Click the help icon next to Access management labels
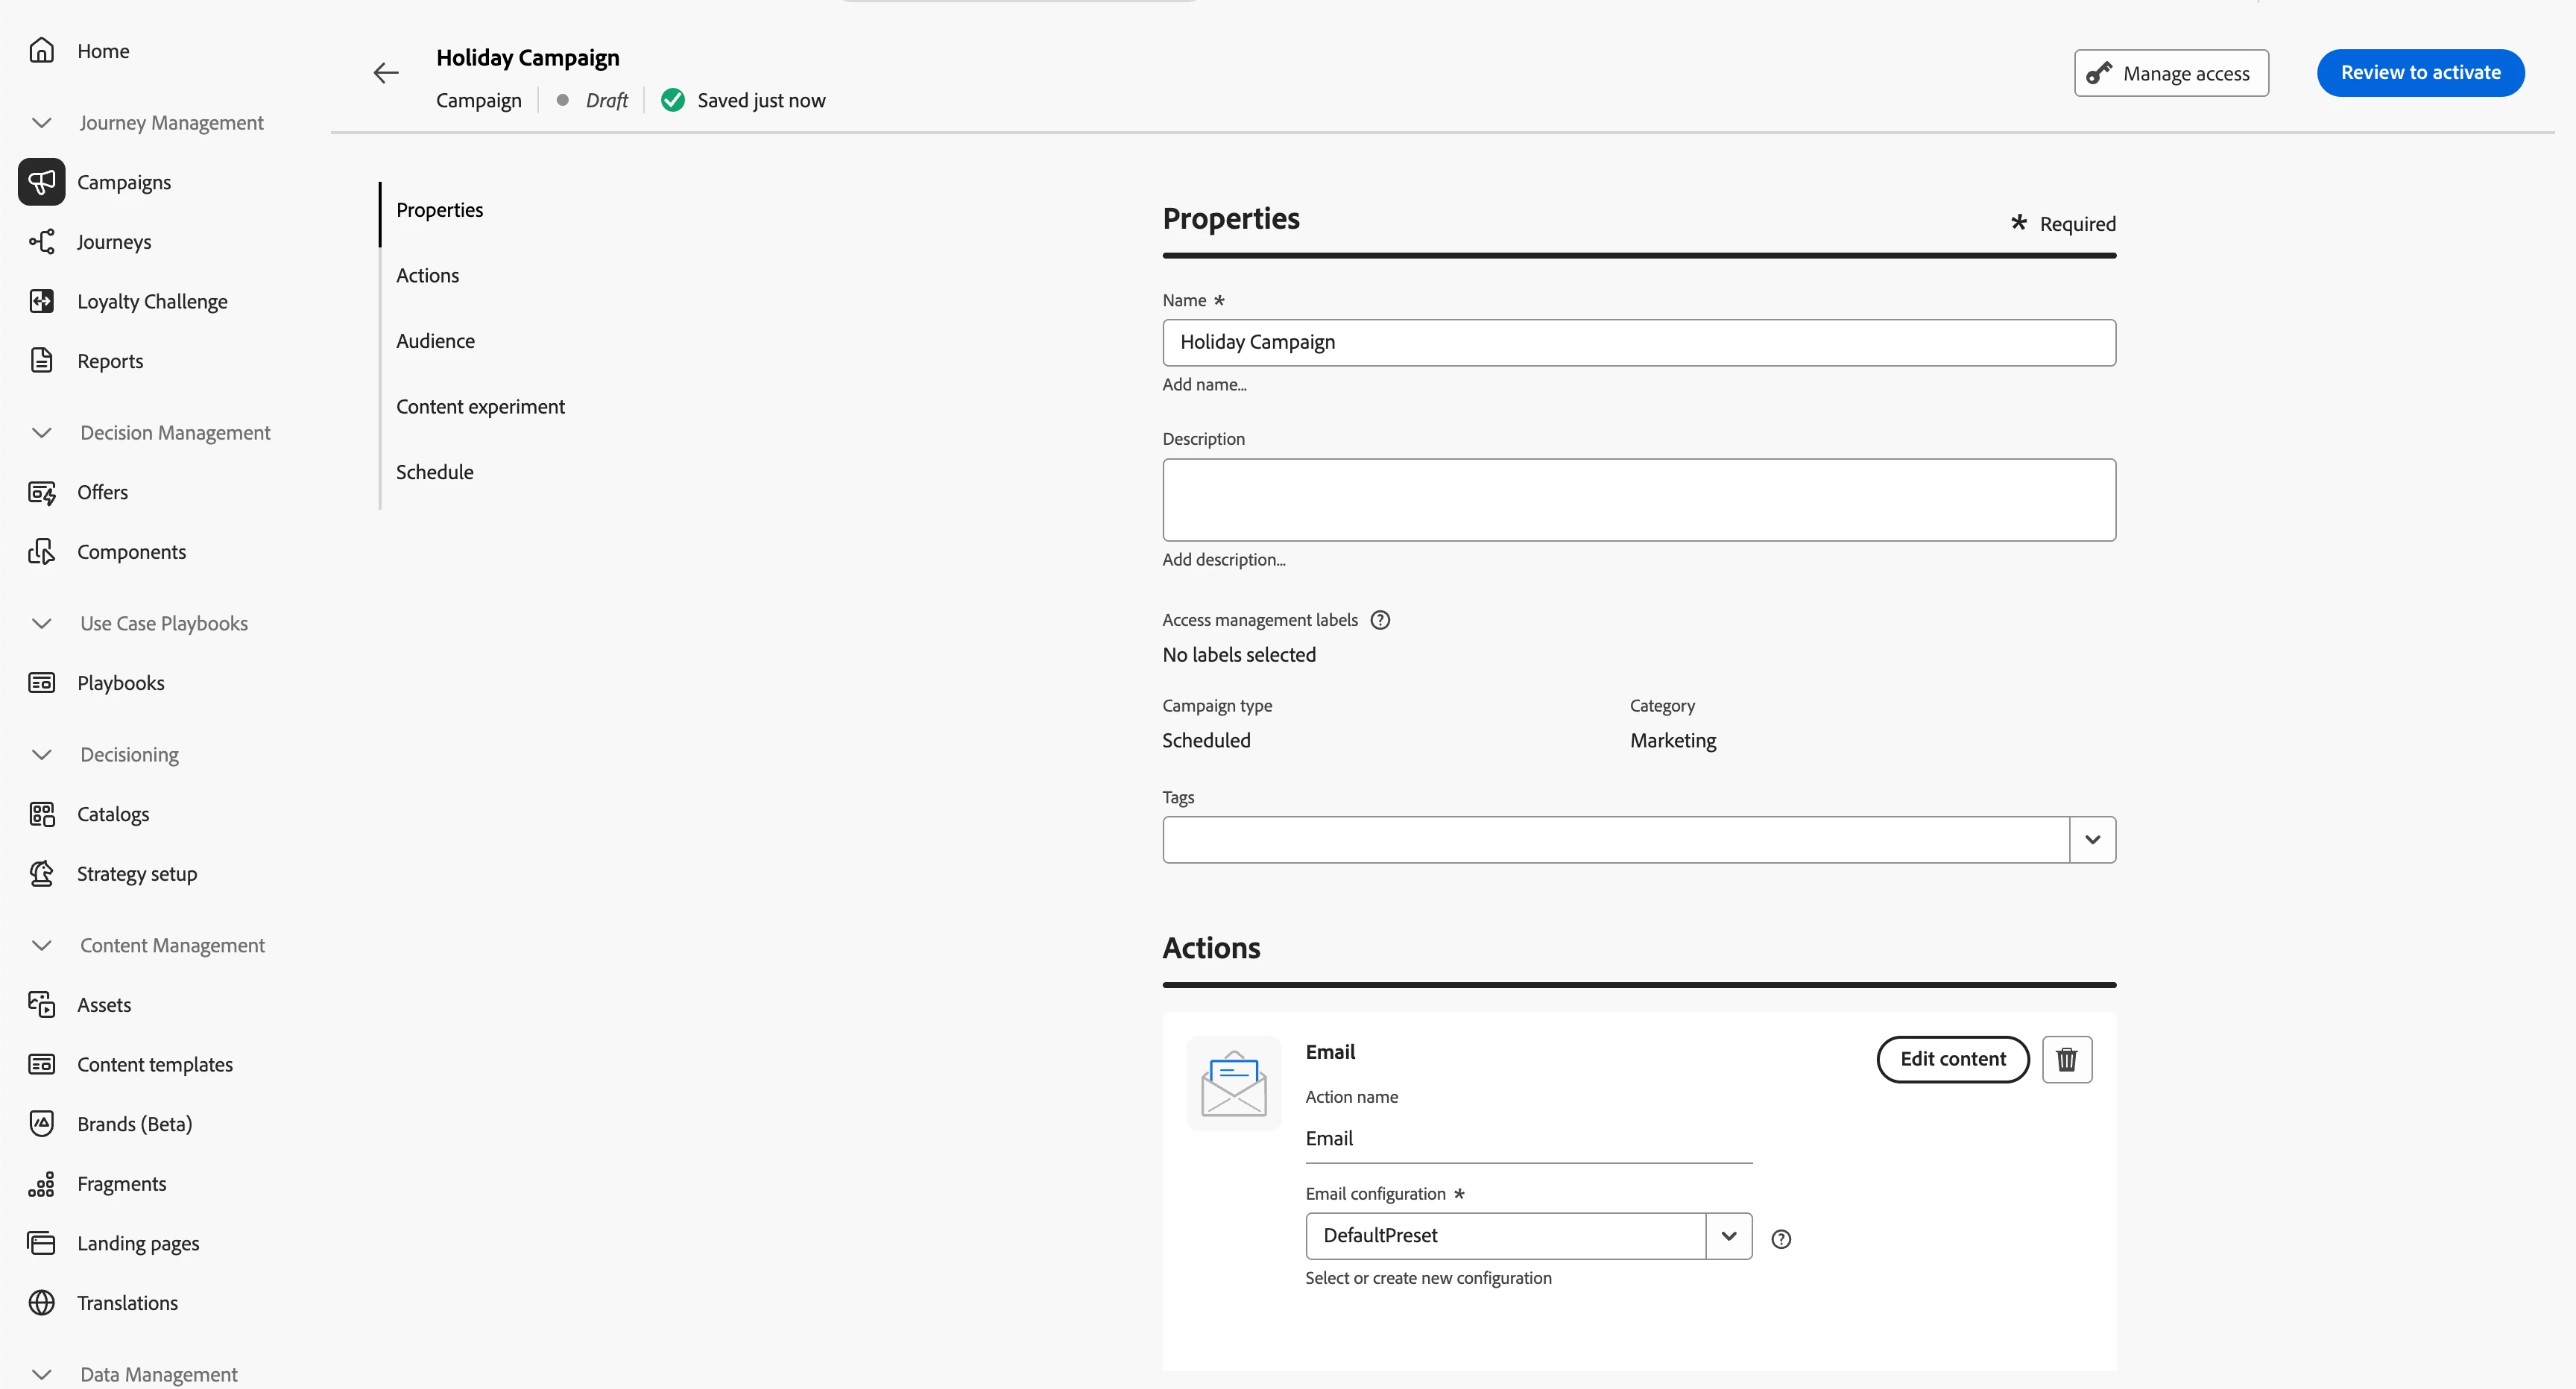This screenshot has height=1389, width=2576. (1380, 620)
